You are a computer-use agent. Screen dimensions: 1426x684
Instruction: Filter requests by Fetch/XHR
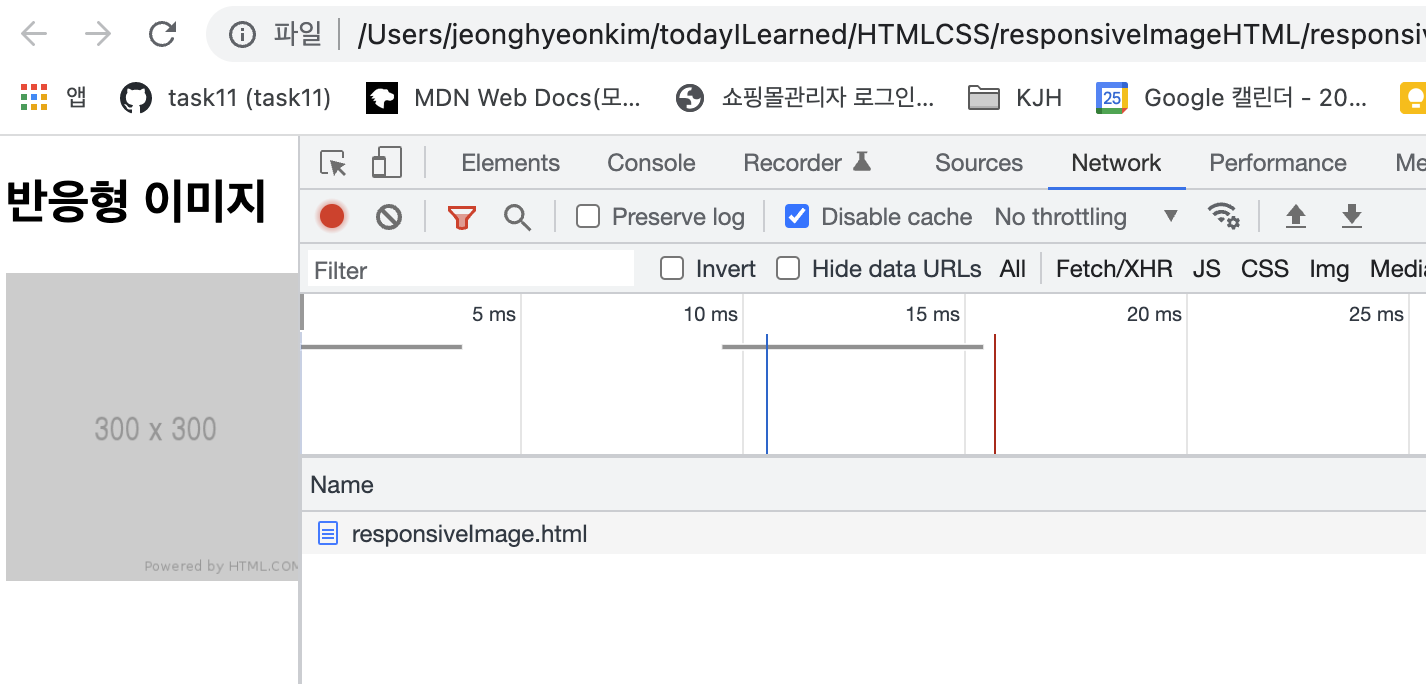pyautogui.click(x=1114, y=268)
